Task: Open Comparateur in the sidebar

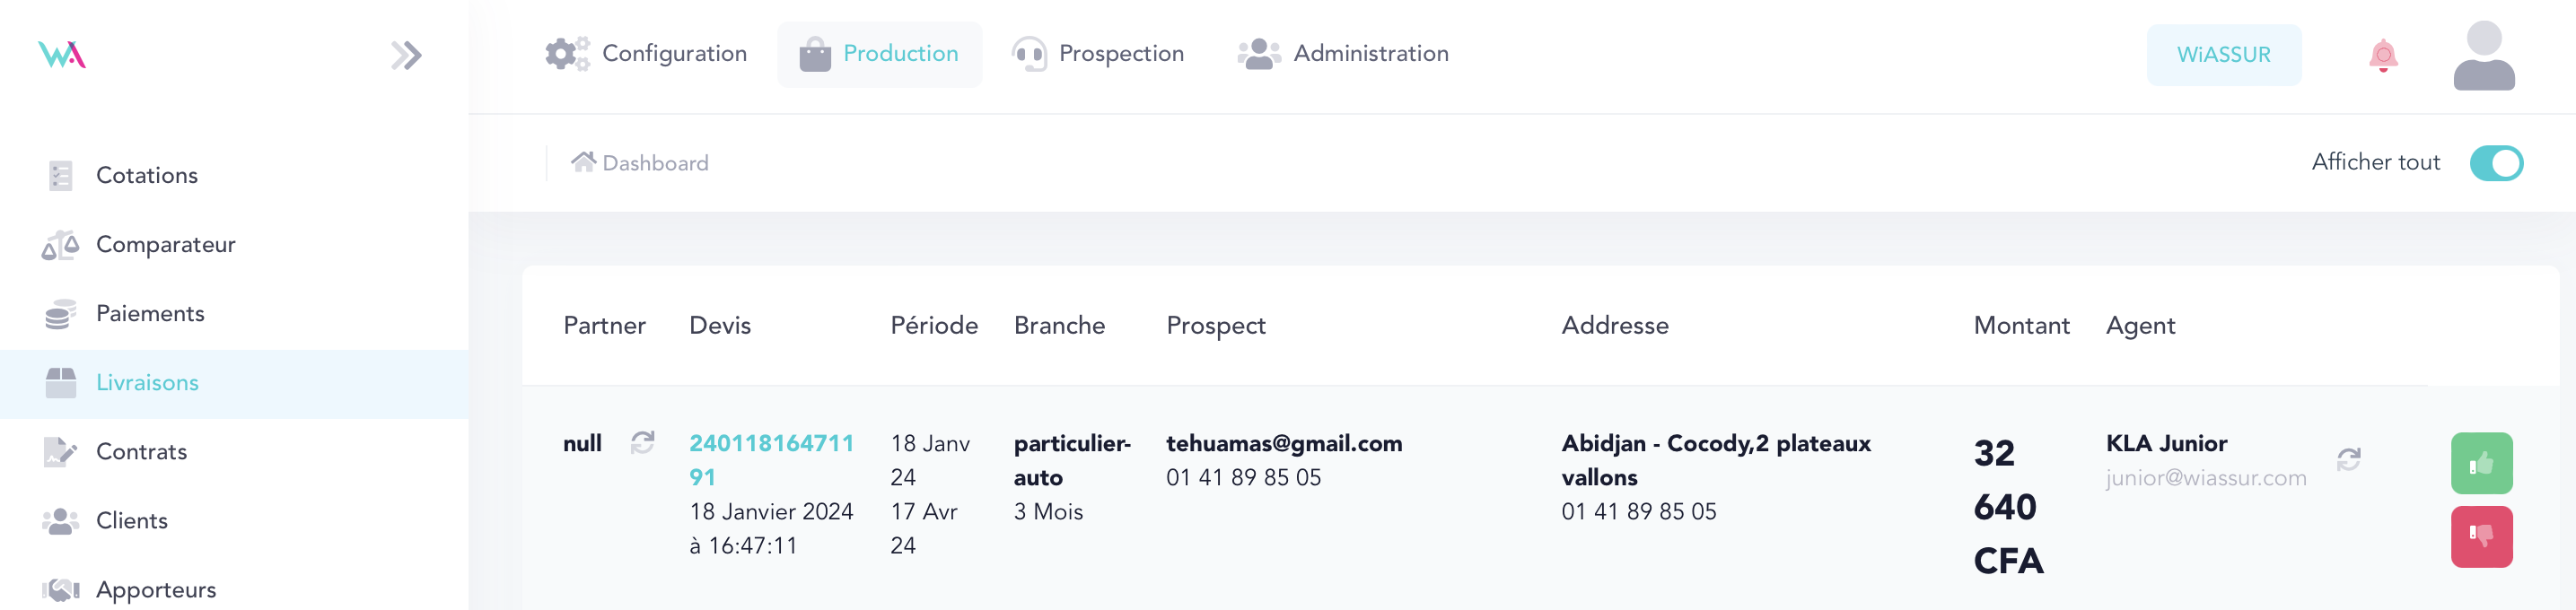Action: pos(165,244)
